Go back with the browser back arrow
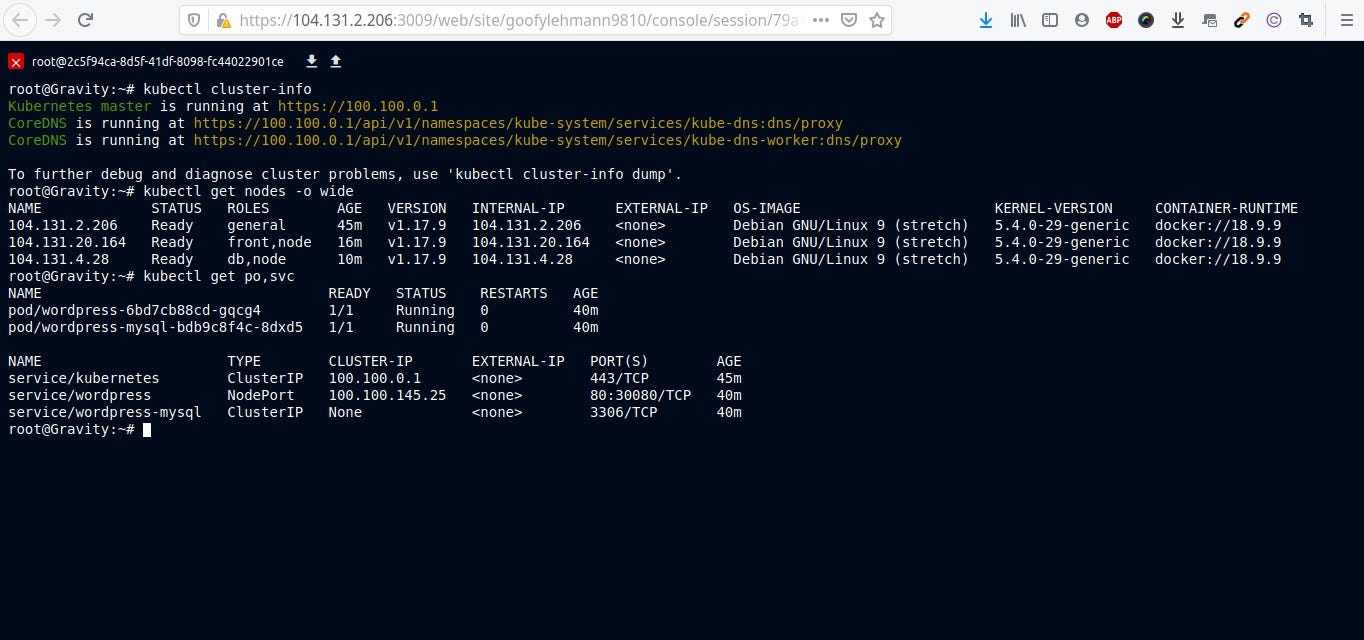Screen dimensions: 1364x640 (x=21, y=20)
